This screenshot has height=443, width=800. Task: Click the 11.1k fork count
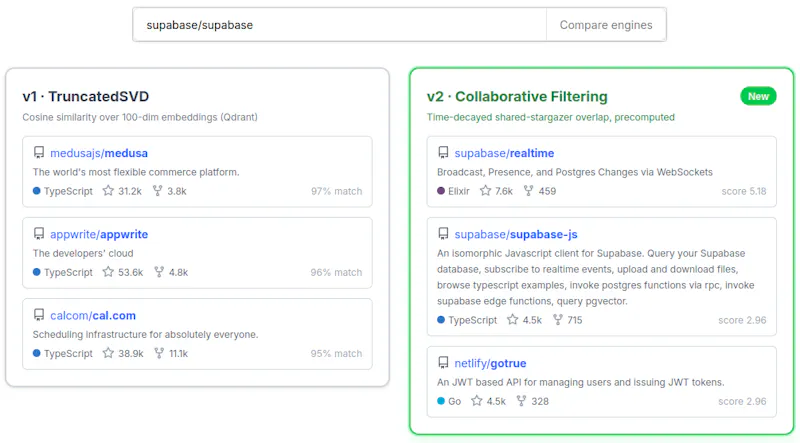coord(179,354)
